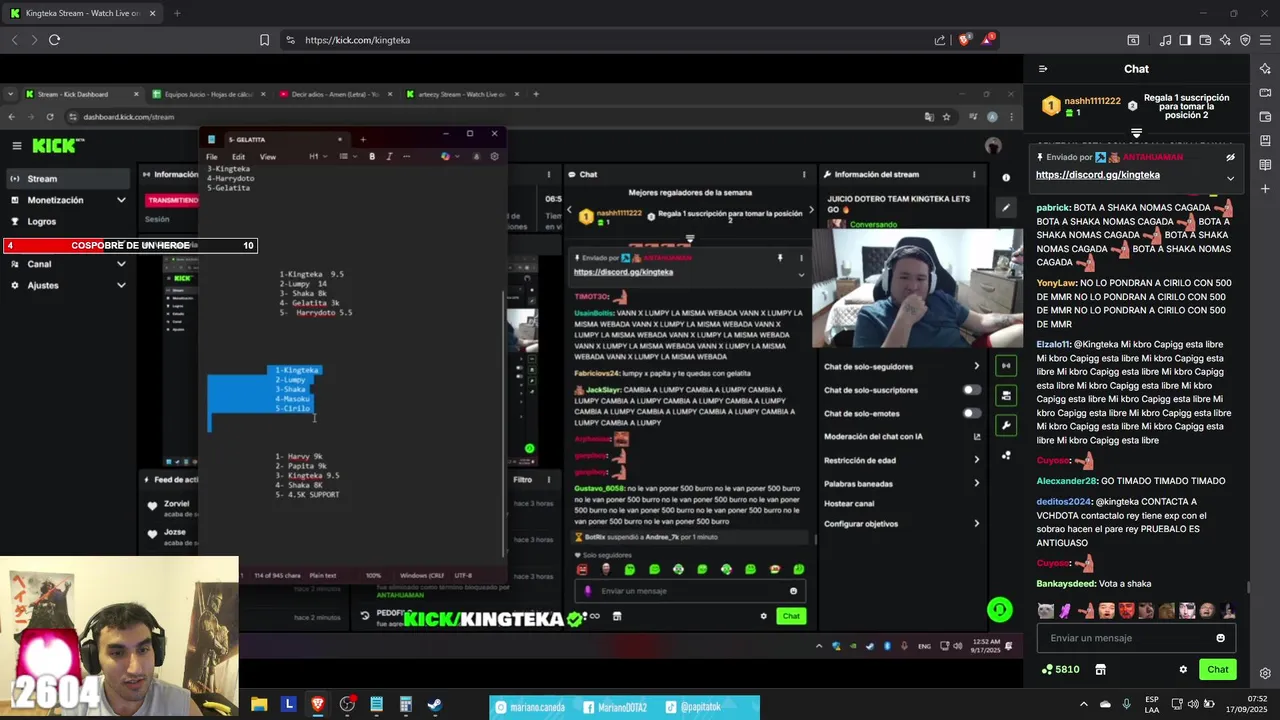Toggle italic in streamed Notepad toolbar
The width and height of the screenshot is (1280, 720).
[389, 156]
